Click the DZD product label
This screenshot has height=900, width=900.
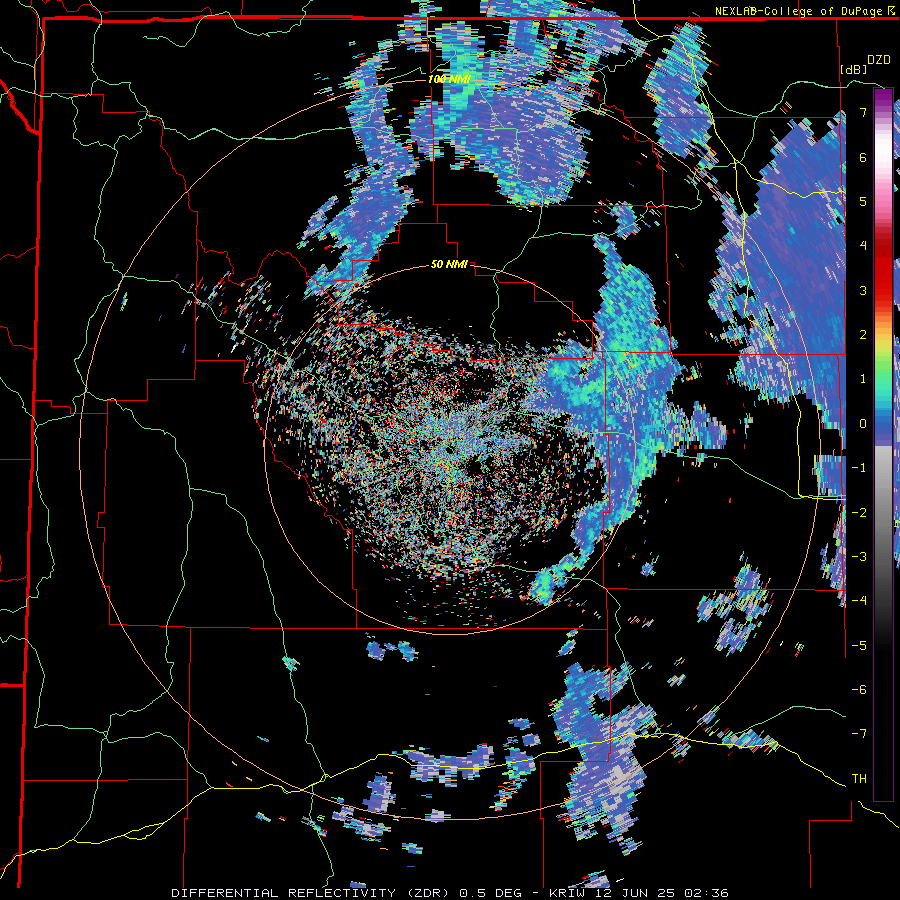[x=878, y=60]
